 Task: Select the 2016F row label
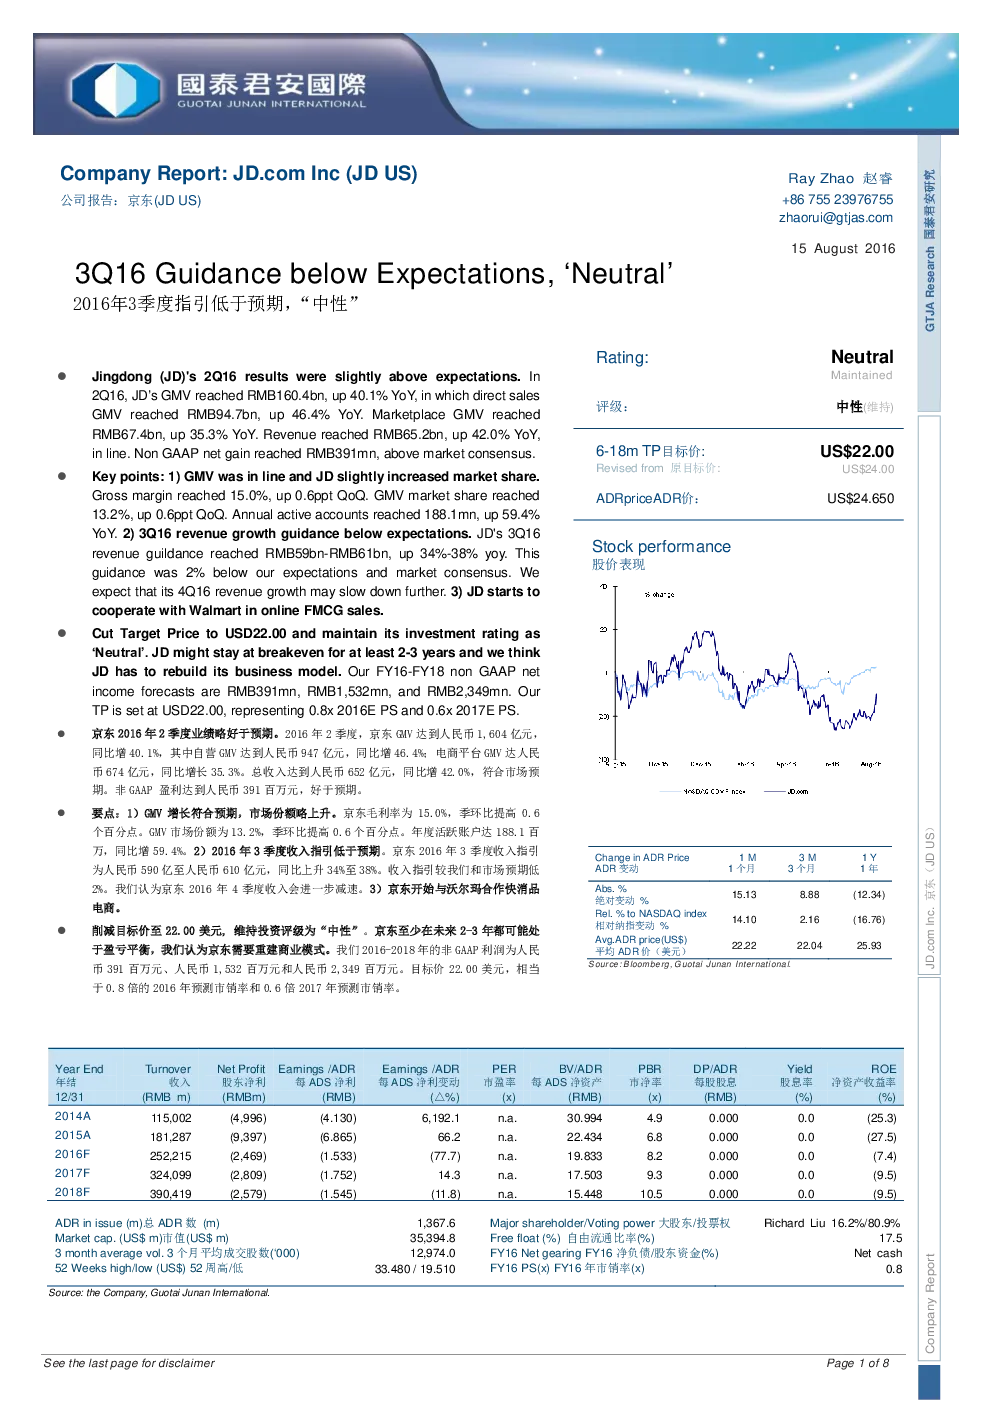click(x=72, y=1154)
